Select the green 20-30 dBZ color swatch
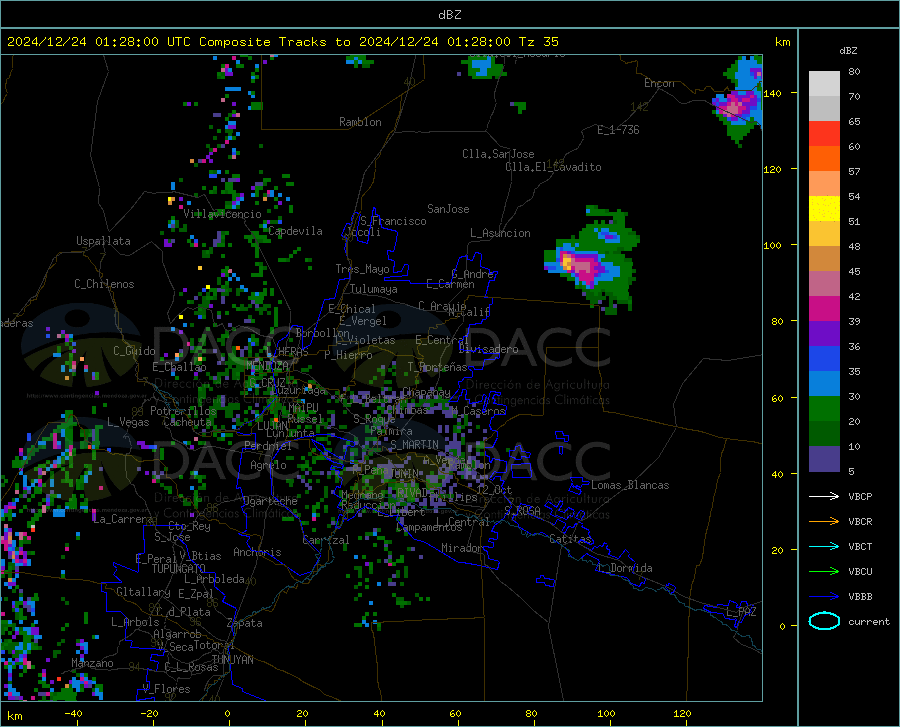The height and width of the screenshot is (727, 900). click(x=824, y=409)
